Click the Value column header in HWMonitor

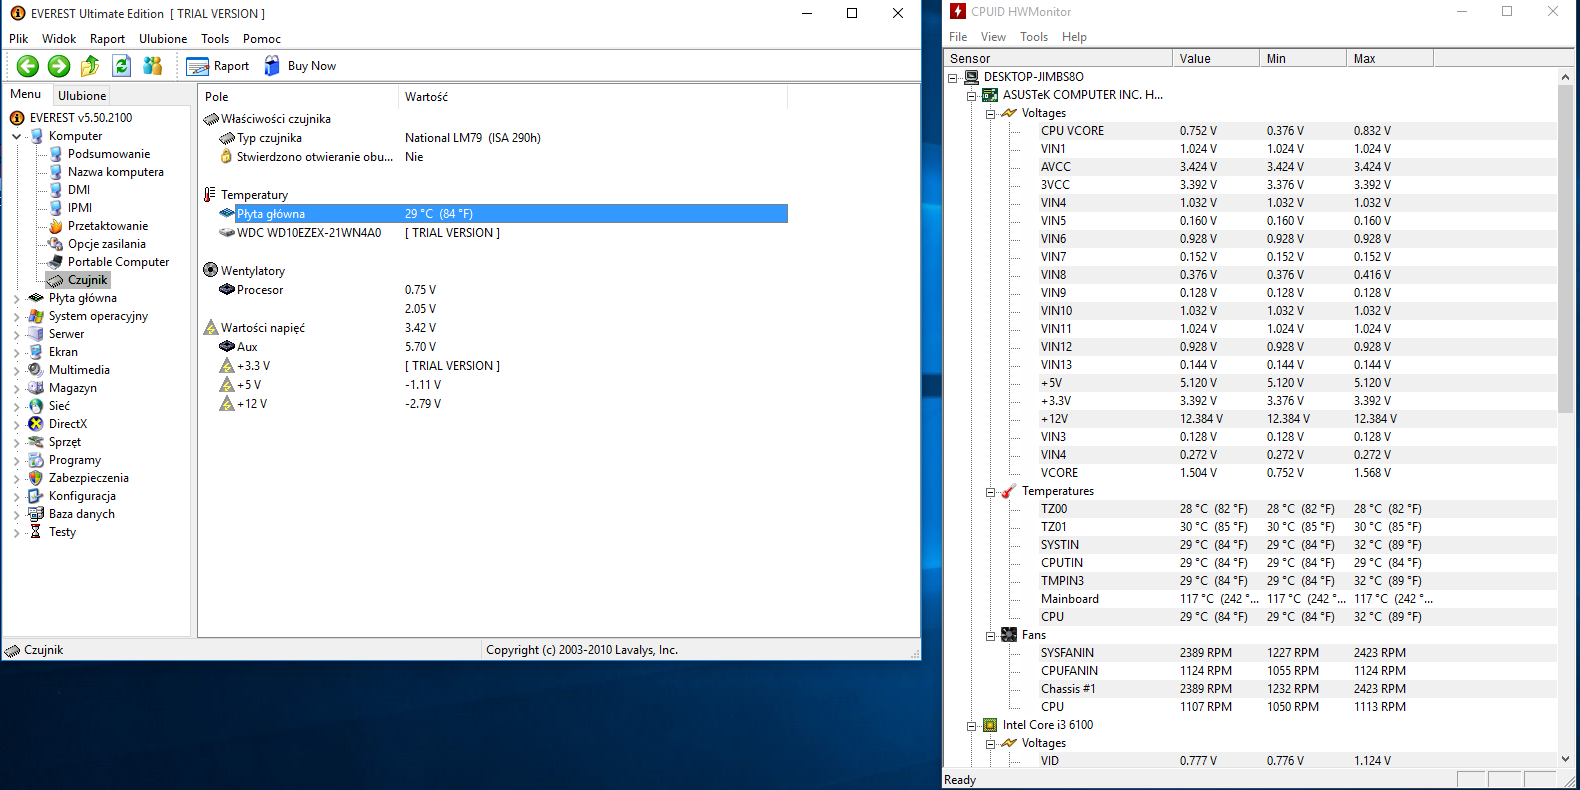pyautogui.click(x=1216, y=59)
